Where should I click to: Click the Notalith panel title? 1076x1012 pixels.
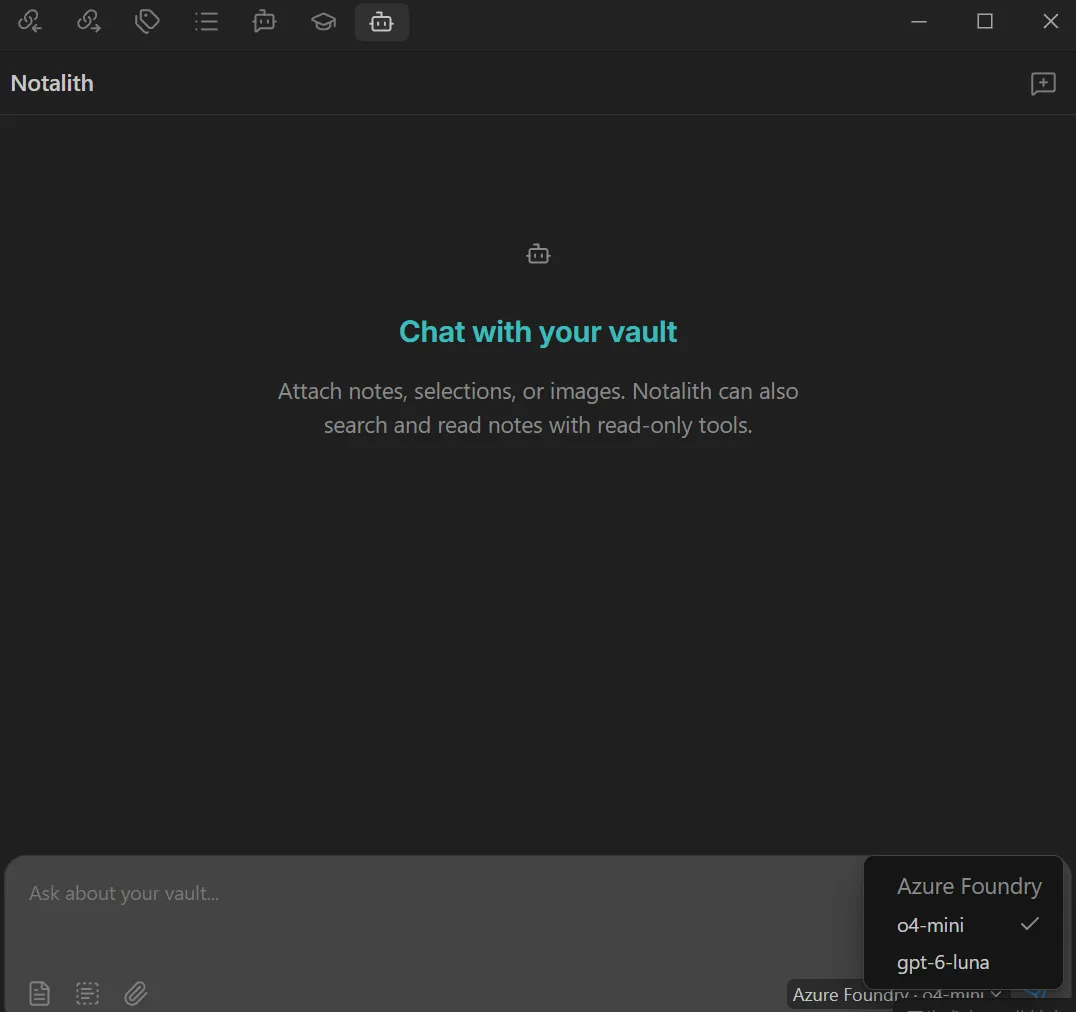[52, 83]
